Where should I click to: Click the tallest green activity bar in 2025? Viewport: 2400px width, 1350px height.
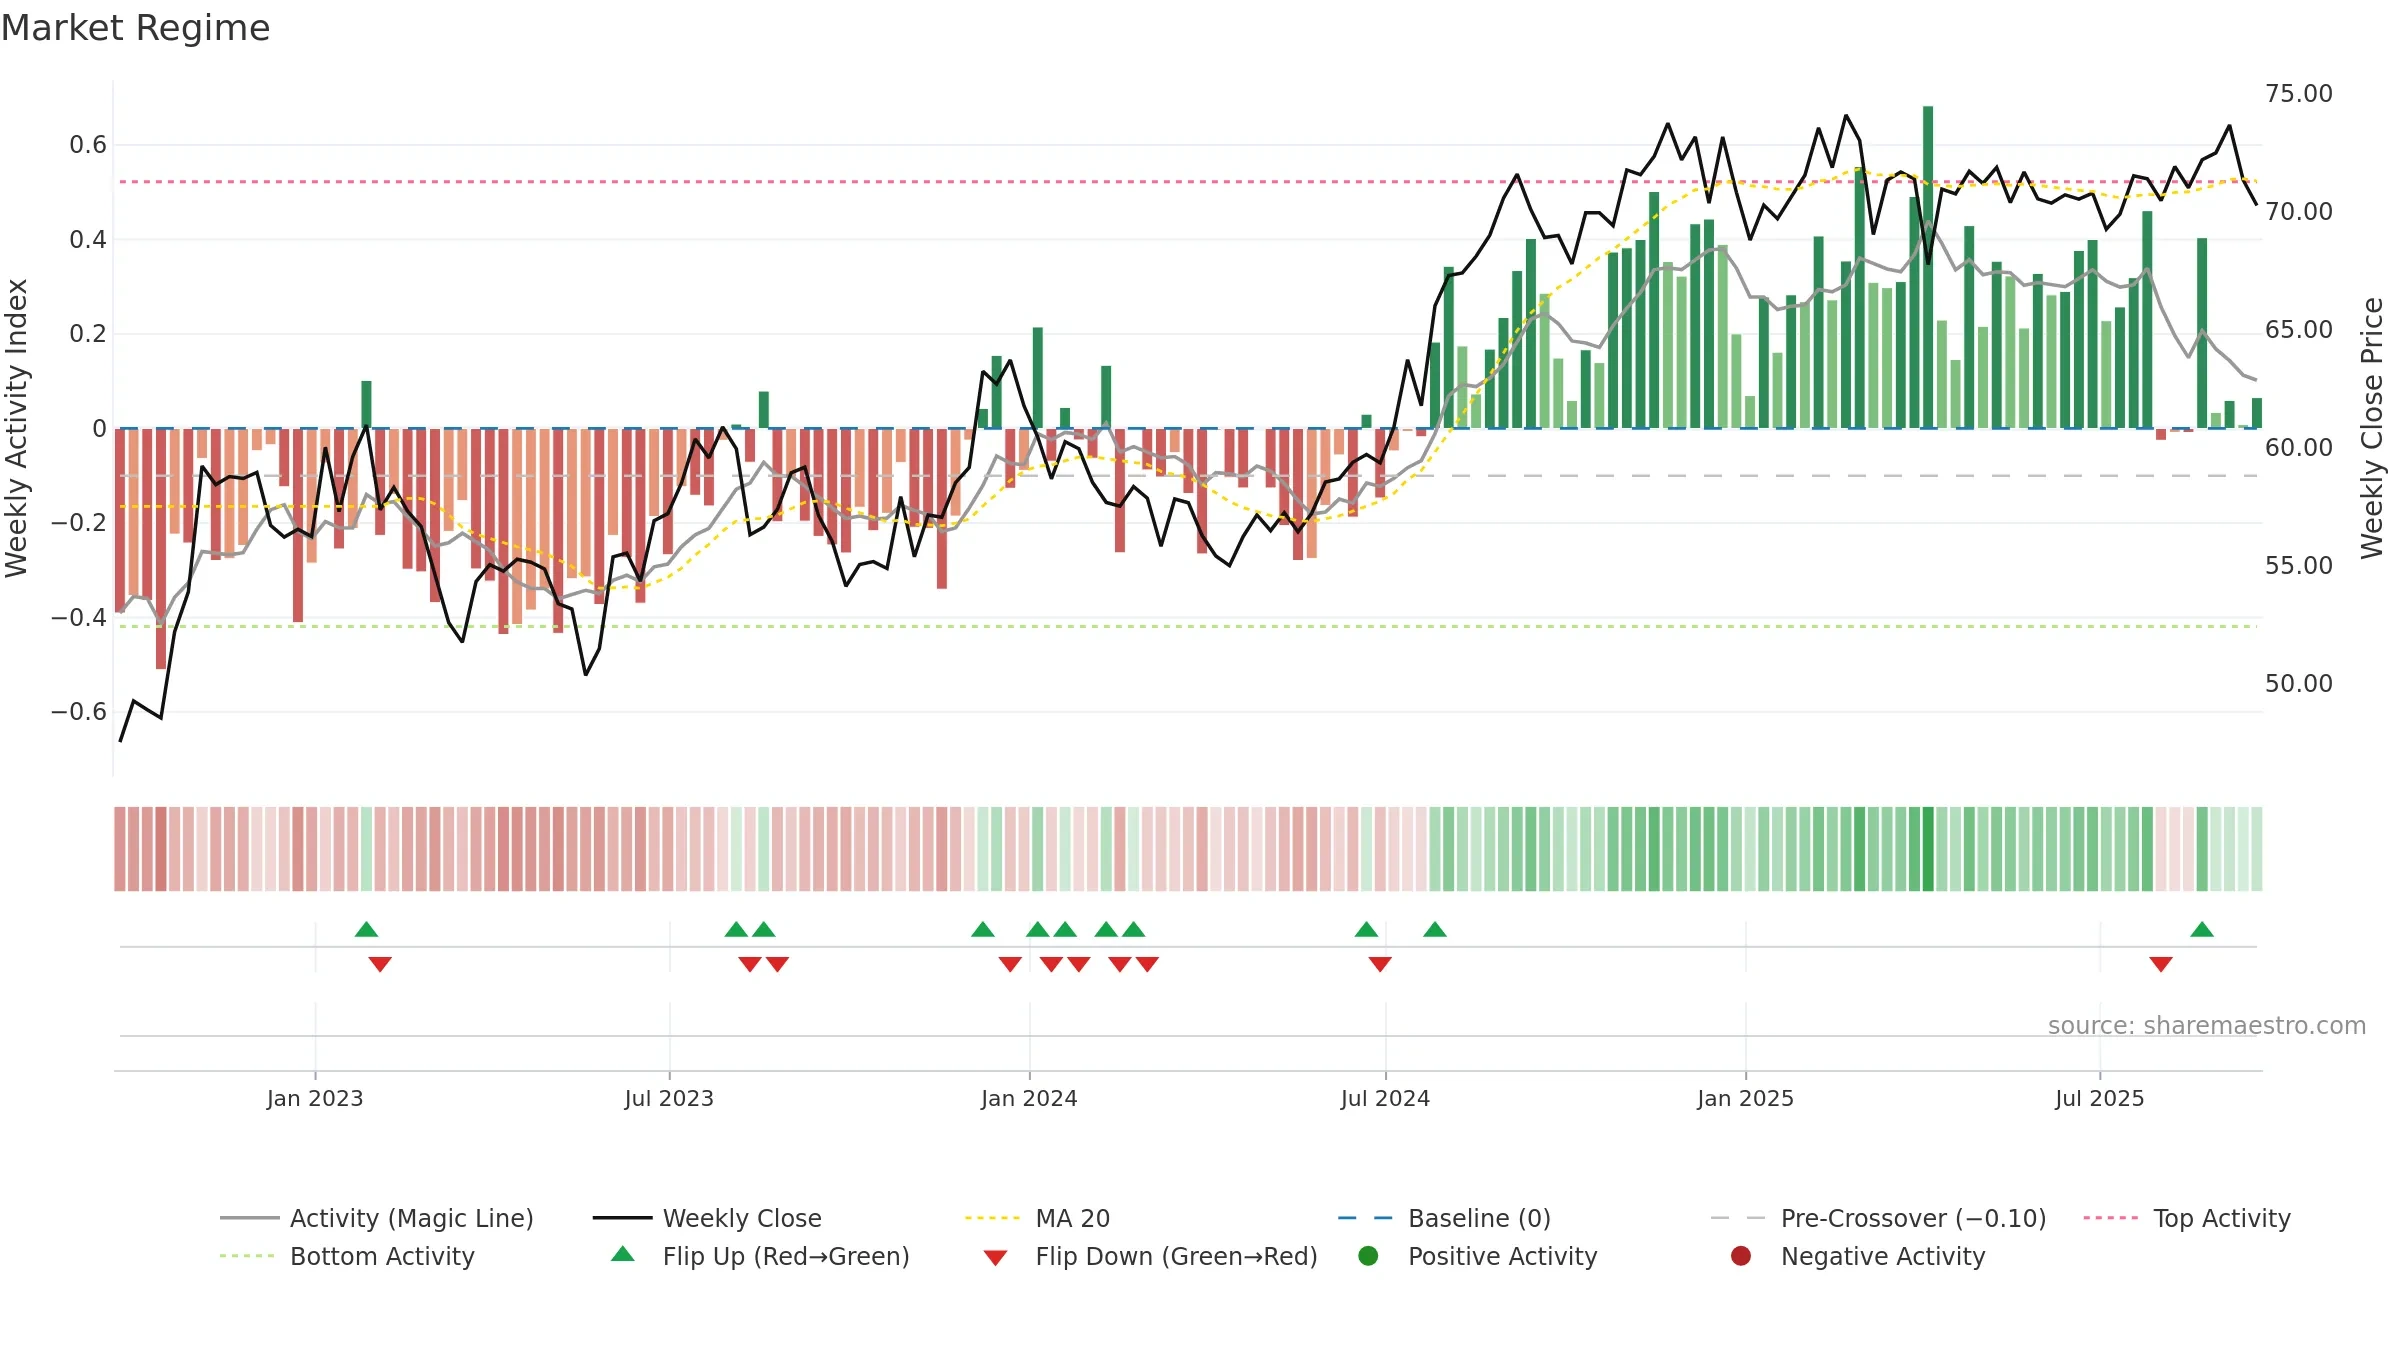(1928, 267)
